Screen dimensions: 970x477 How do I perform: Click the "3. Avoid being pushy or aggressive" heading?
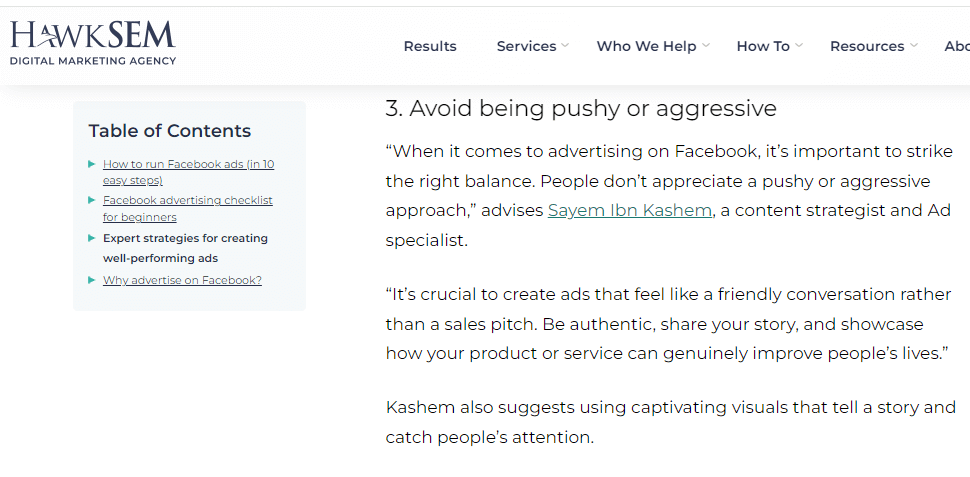tap(581, 109)
